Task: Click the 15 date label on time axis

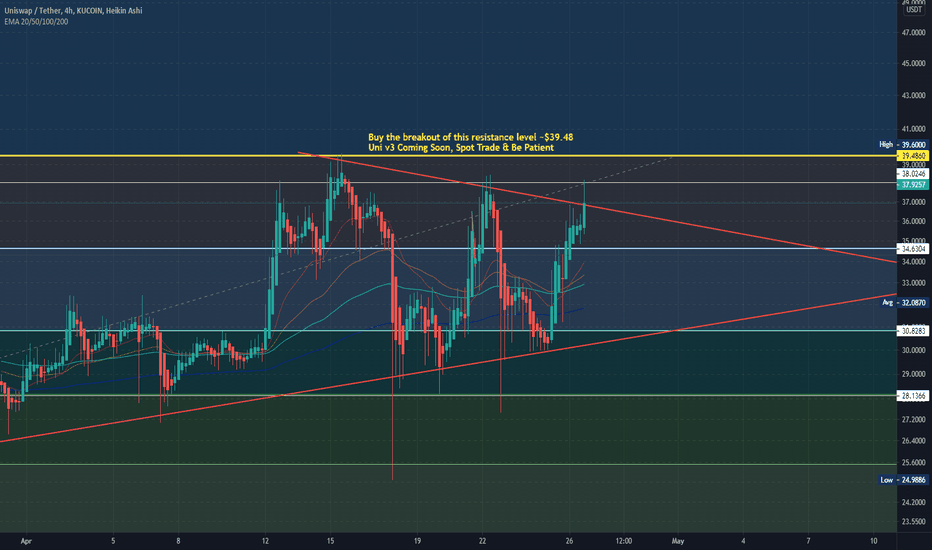Action: (330, 541)
